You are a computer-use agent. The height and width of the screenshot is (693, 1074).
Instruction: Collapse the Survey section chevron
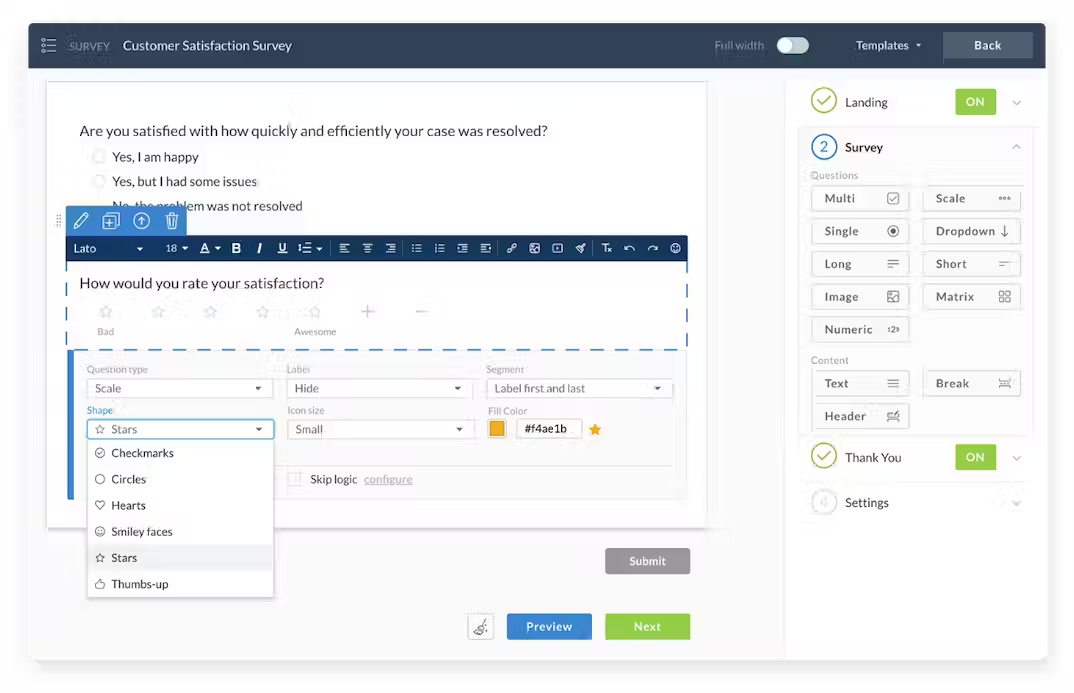pos(1017,146)
